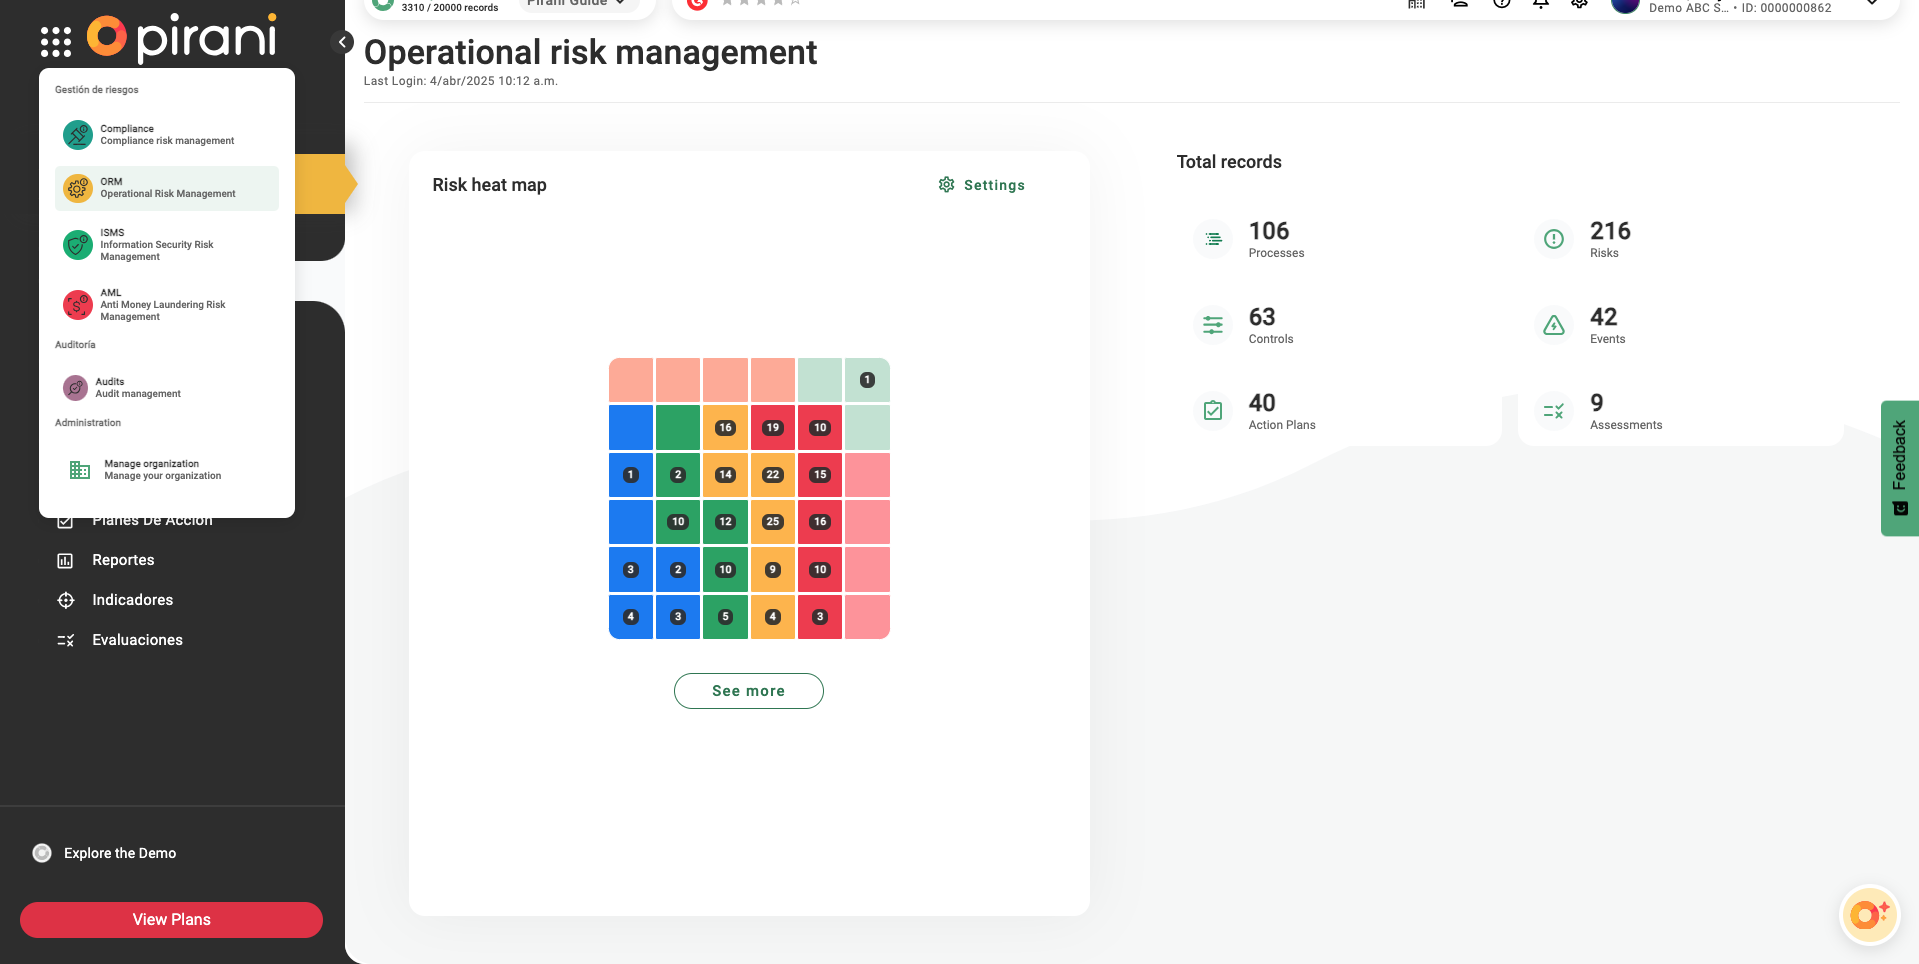Click the AML module icon

(x=77, y=305)
